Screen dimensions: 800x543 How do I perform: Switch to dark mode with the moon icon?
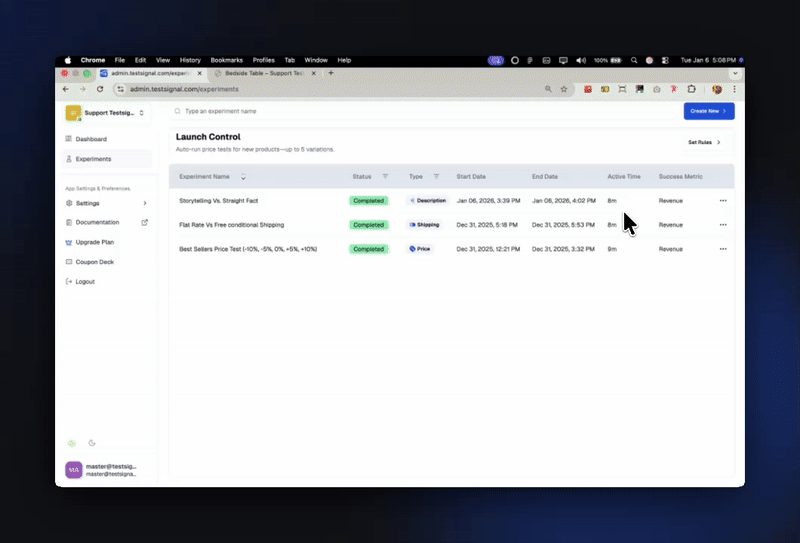tap(92, 443)
